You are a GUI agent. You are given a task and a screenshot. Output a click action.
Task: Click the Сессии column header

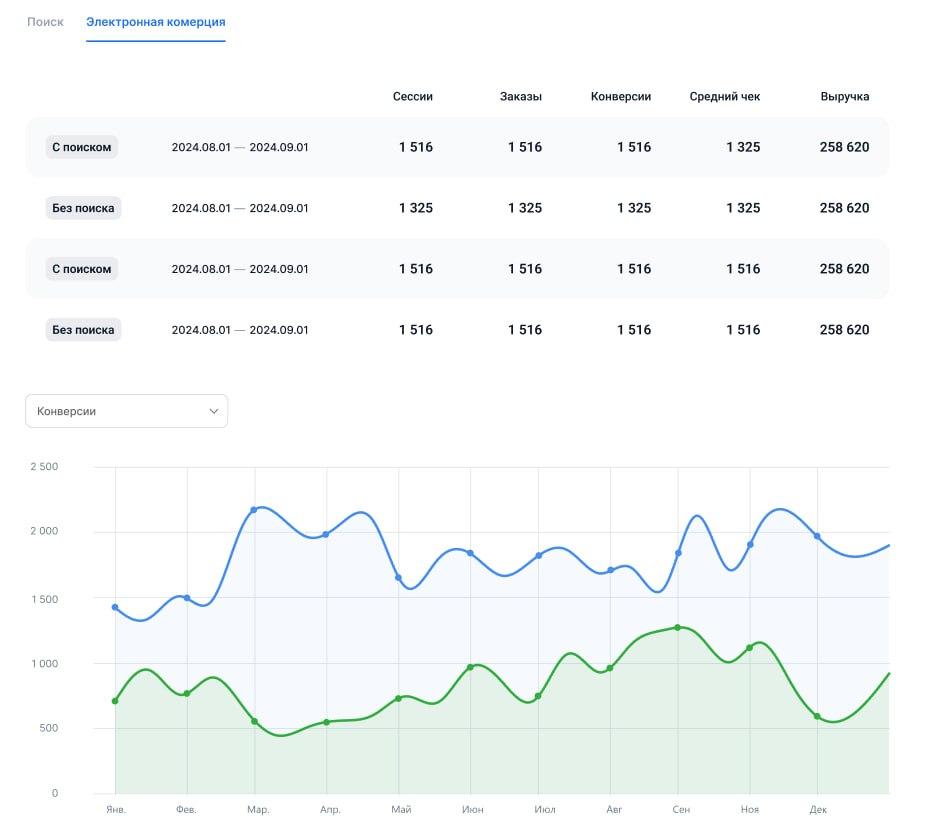point(413,96)
